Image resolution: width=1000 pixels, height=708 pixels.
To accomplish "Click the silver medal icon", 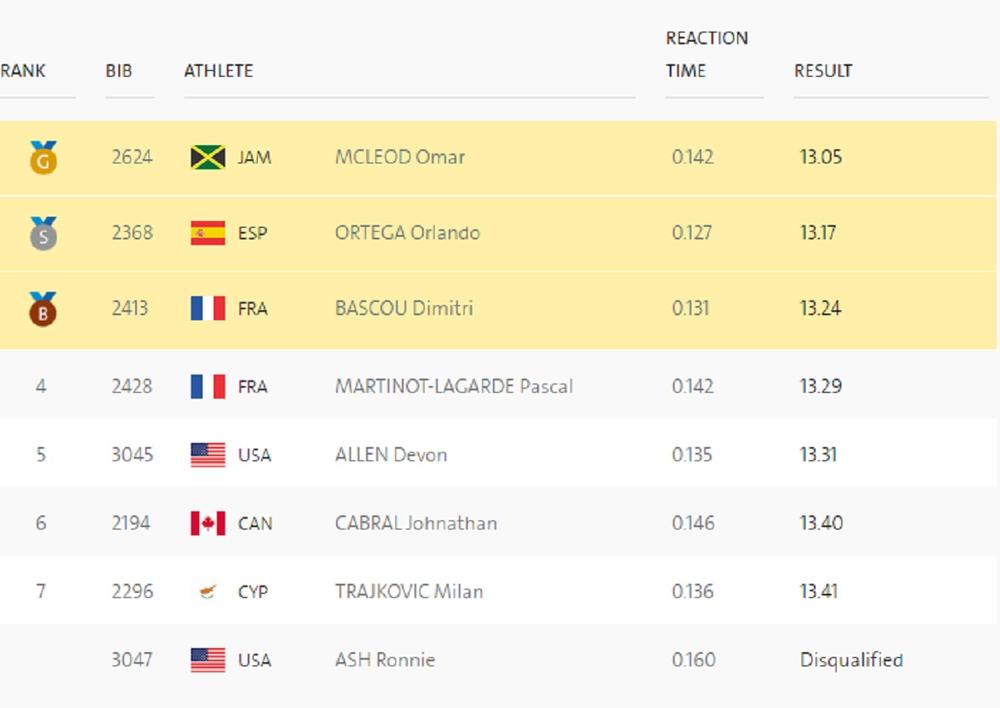I will point(43,233).
